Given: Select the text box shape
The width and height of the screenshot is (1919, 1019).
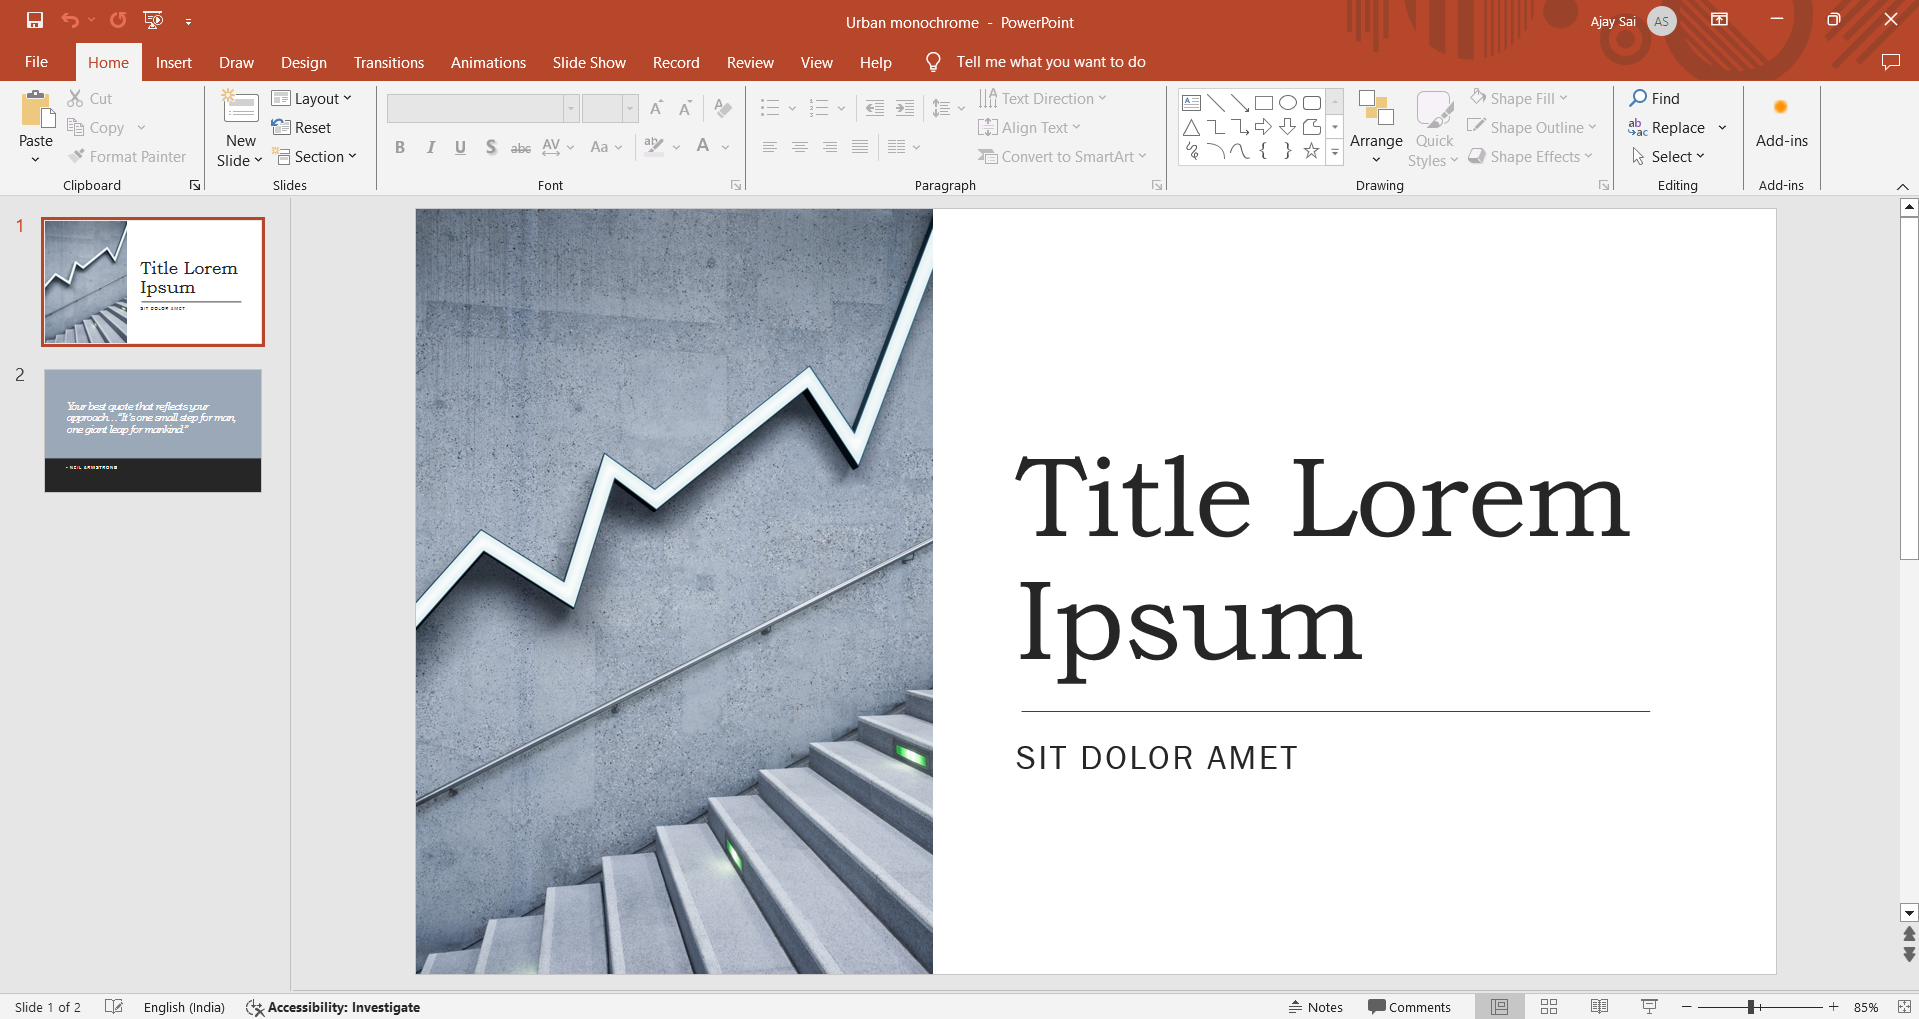Looking at the screenshot, I should [x=1191, y=103].
